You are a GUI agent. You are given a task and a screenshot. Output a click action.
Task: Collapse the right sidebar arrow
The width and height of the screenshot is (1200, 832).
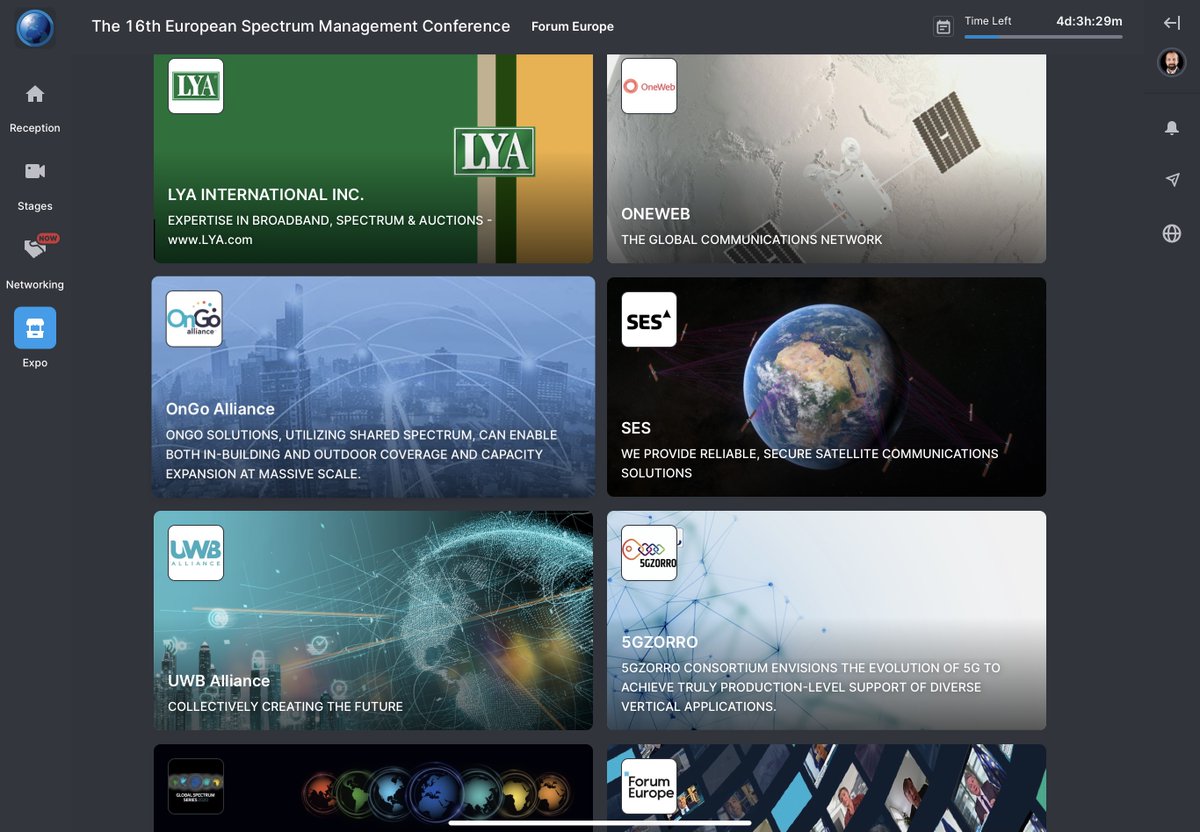(x=1172, y=23)
